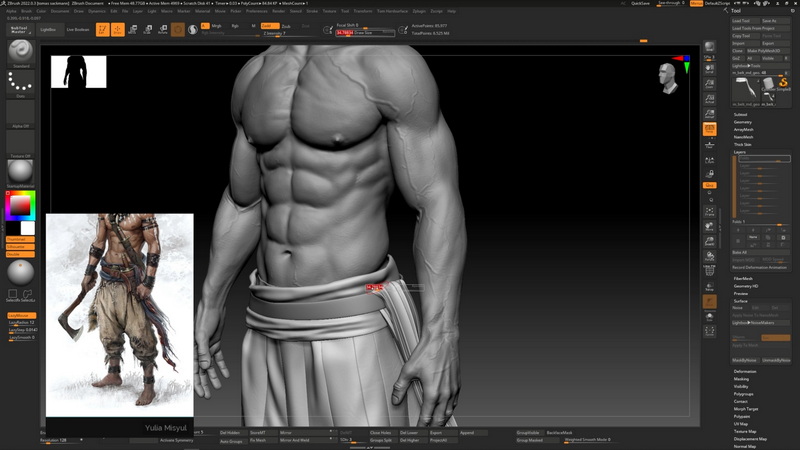Open the Document menu
This screenshot has width=800, height=450.
(60, 11)
